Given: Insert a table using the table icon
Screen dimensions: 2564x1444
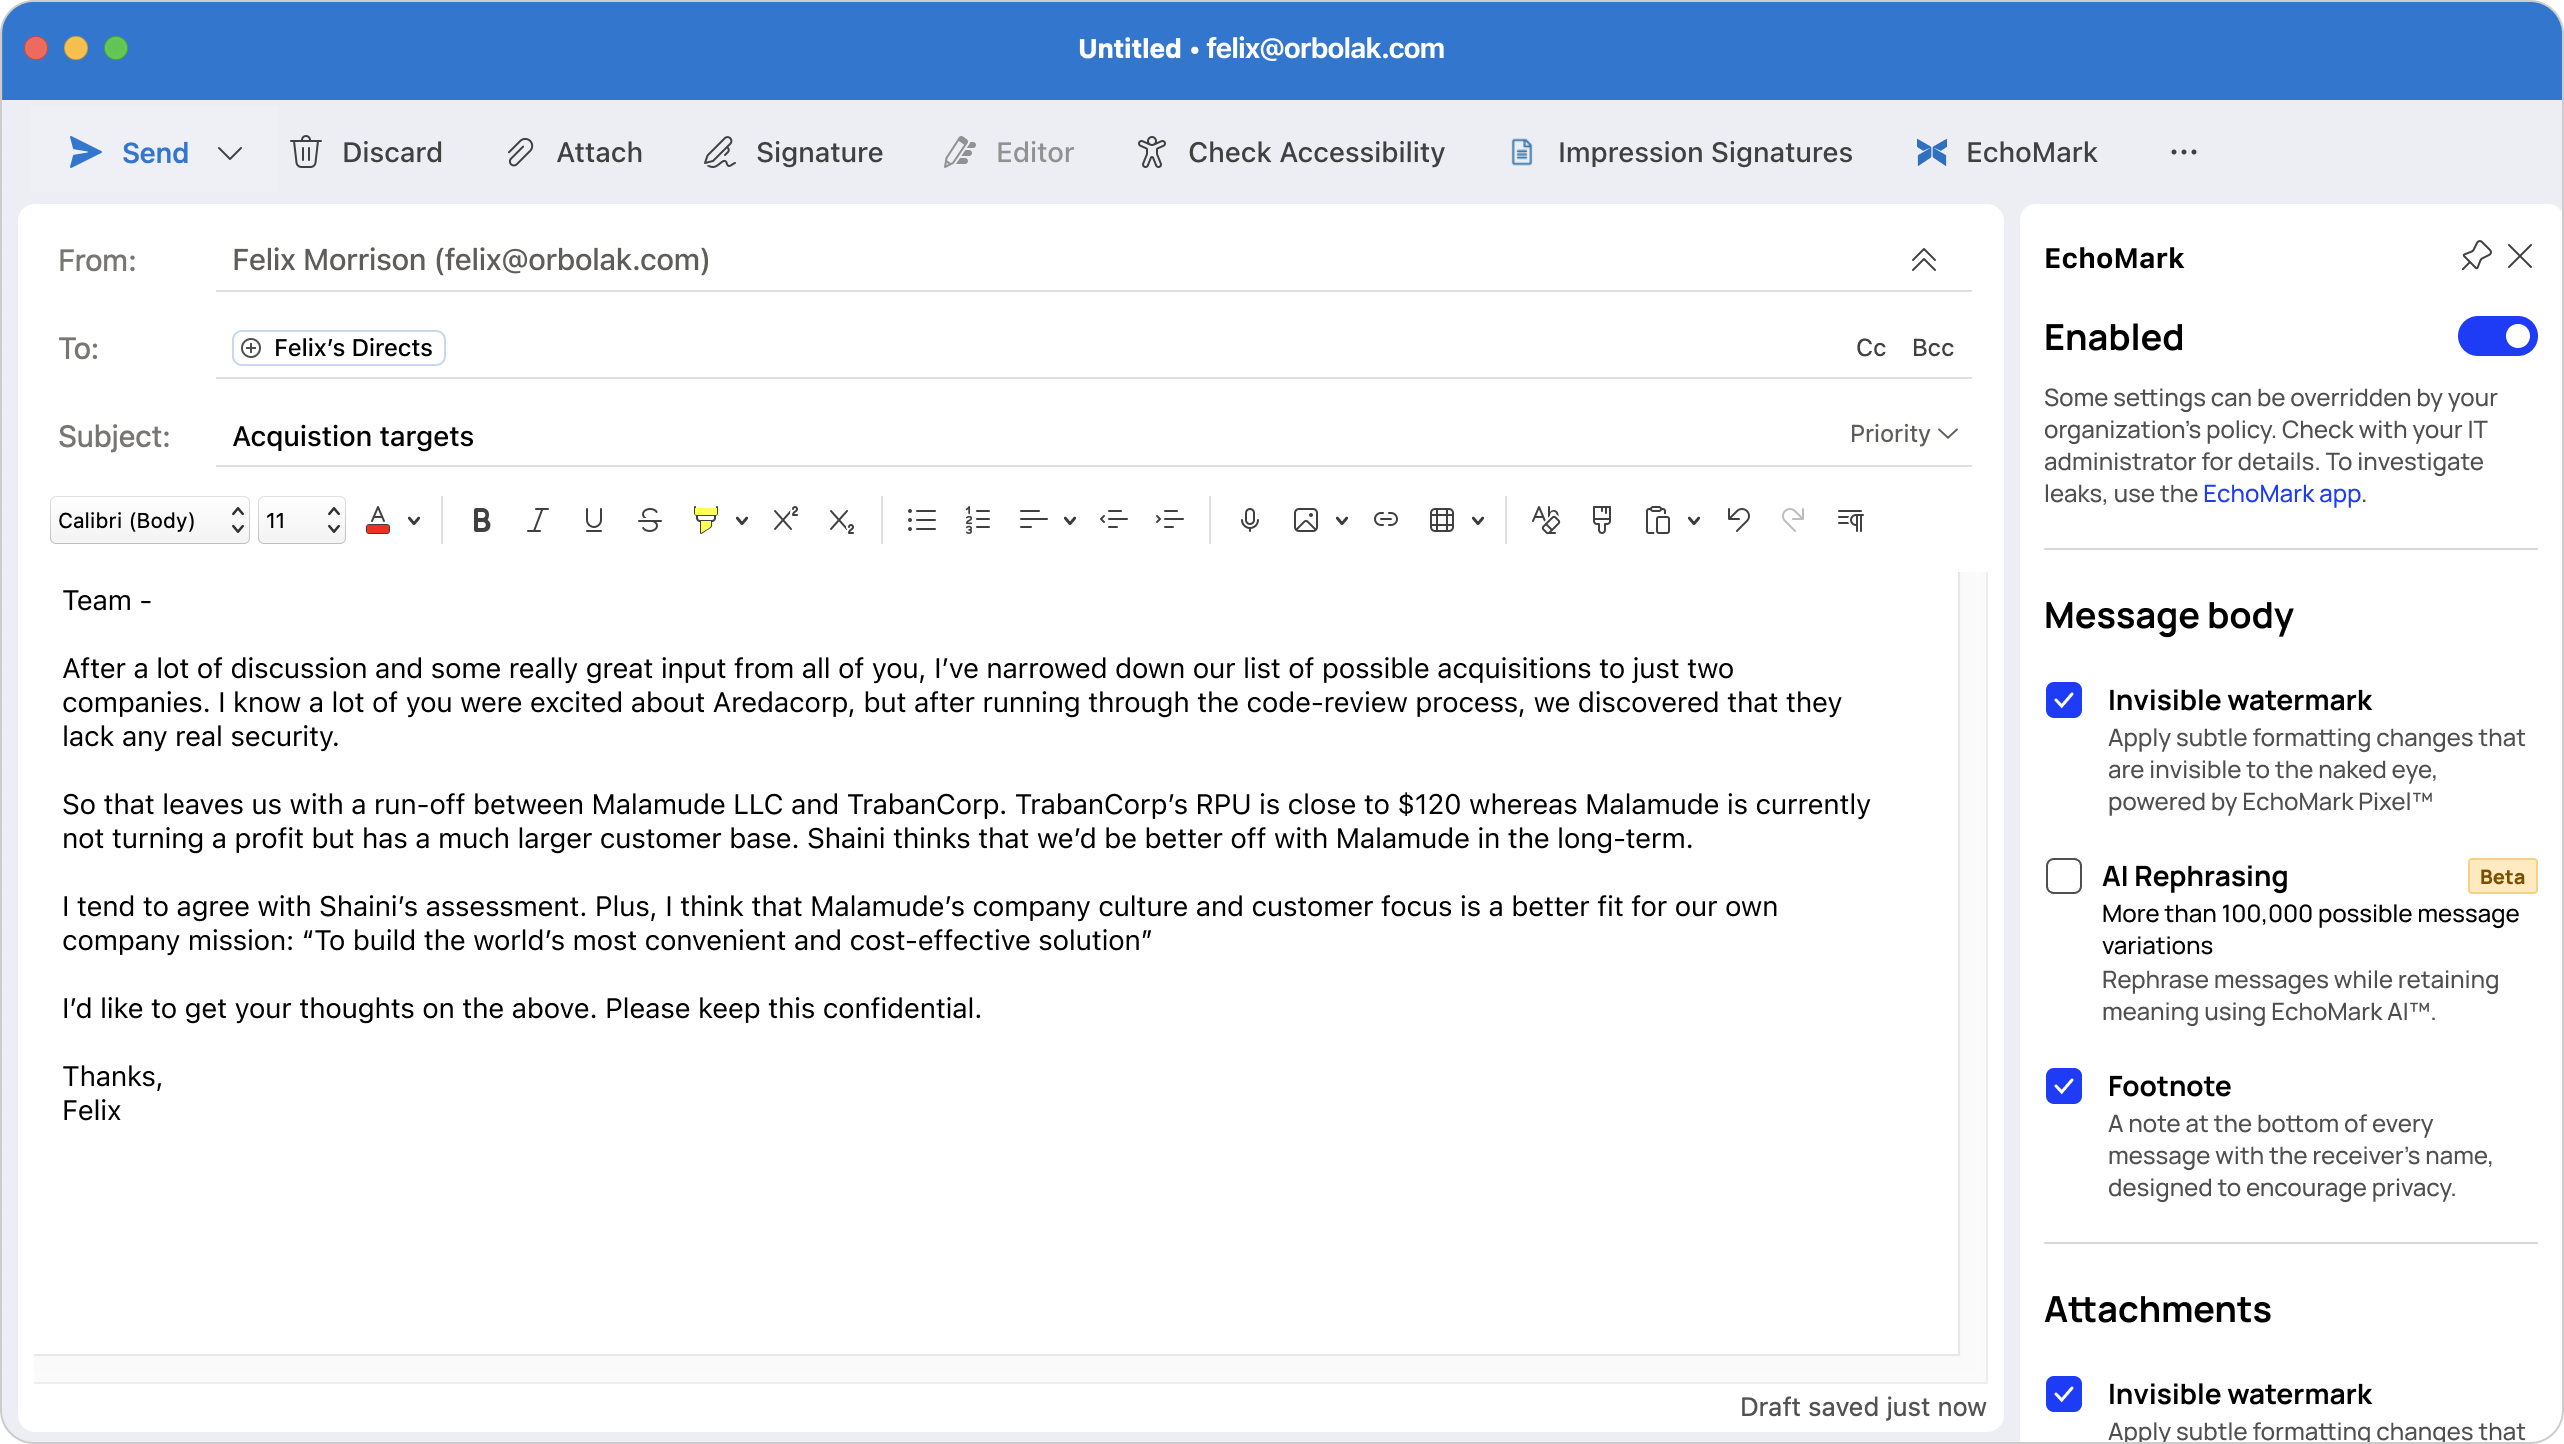Looking at the screenshot, I should click(1443, 520).
